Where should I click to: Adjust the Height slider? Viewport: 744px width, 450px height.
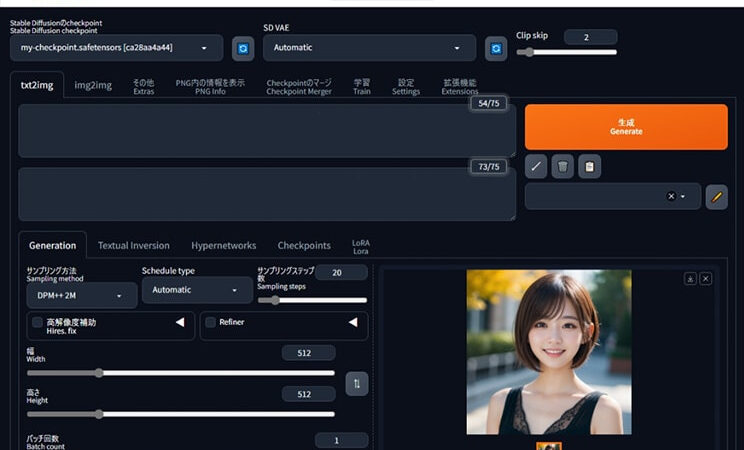[181, 414]
